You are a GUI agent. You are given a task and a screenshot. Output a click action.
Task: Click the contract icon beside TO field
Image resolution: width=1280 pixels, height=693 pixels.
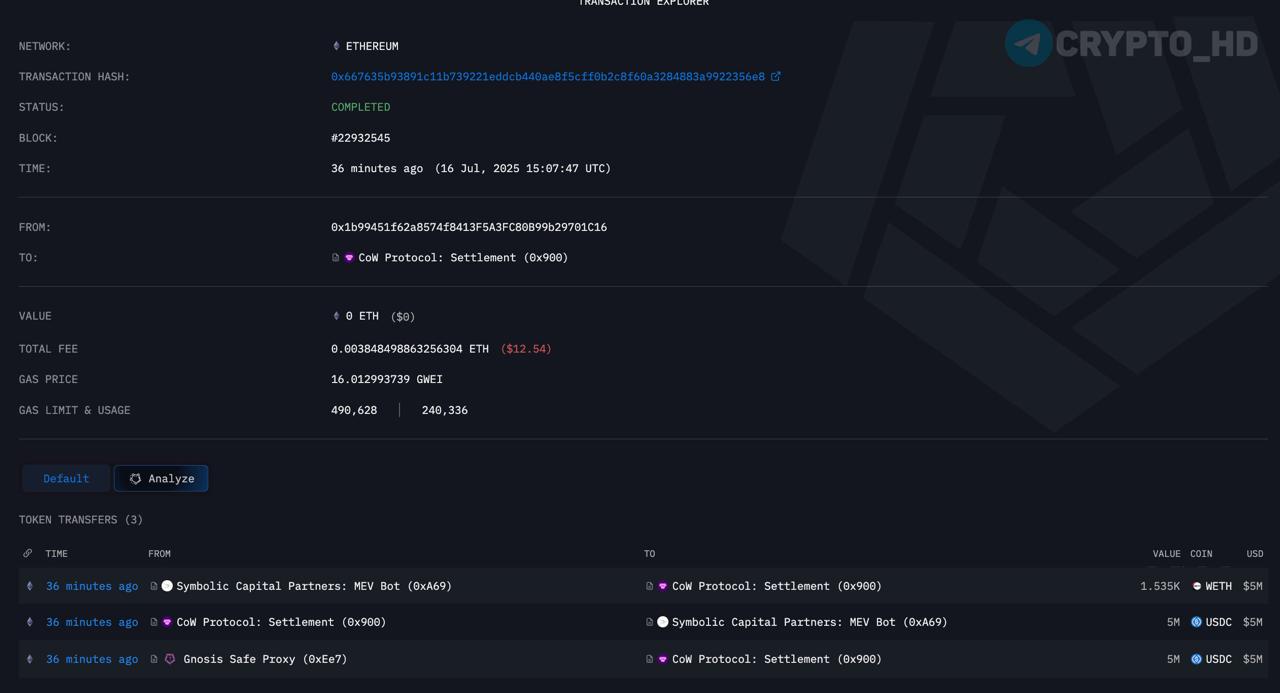336,257
